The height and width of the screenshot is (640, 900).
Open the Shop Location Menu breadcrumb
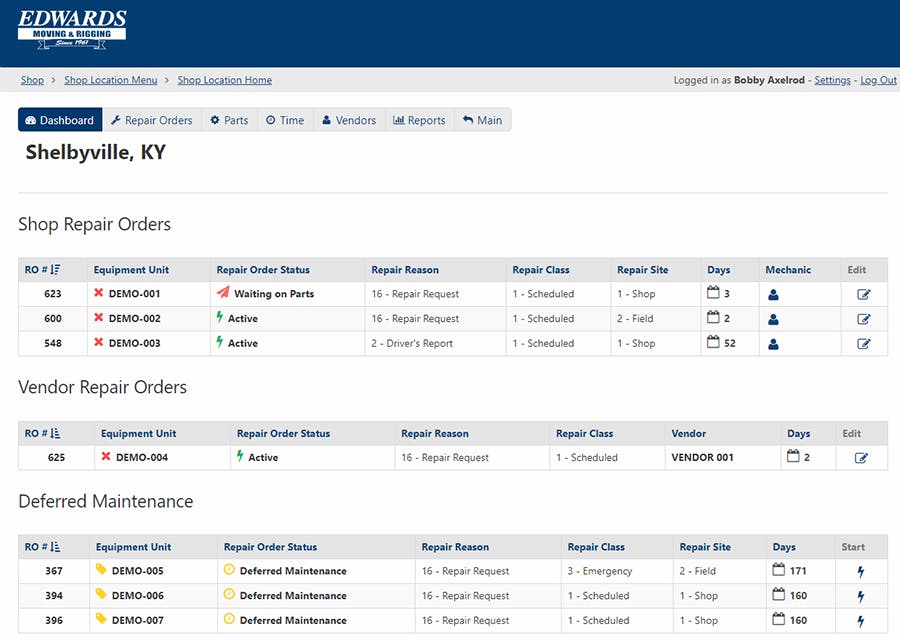tap(111, 80)
